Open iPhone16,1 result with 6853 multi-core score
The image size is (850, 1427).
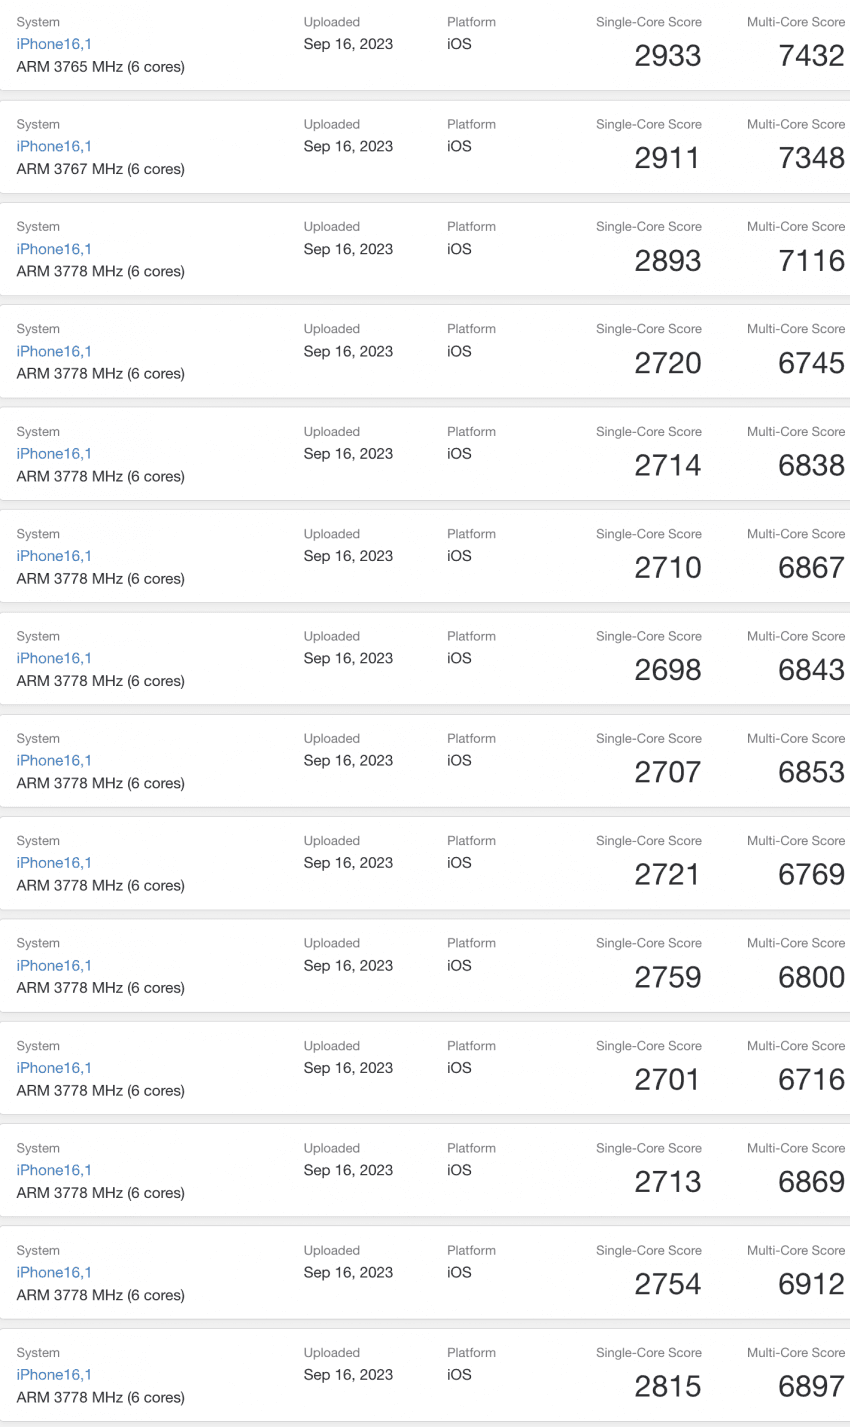coord(54,760)
